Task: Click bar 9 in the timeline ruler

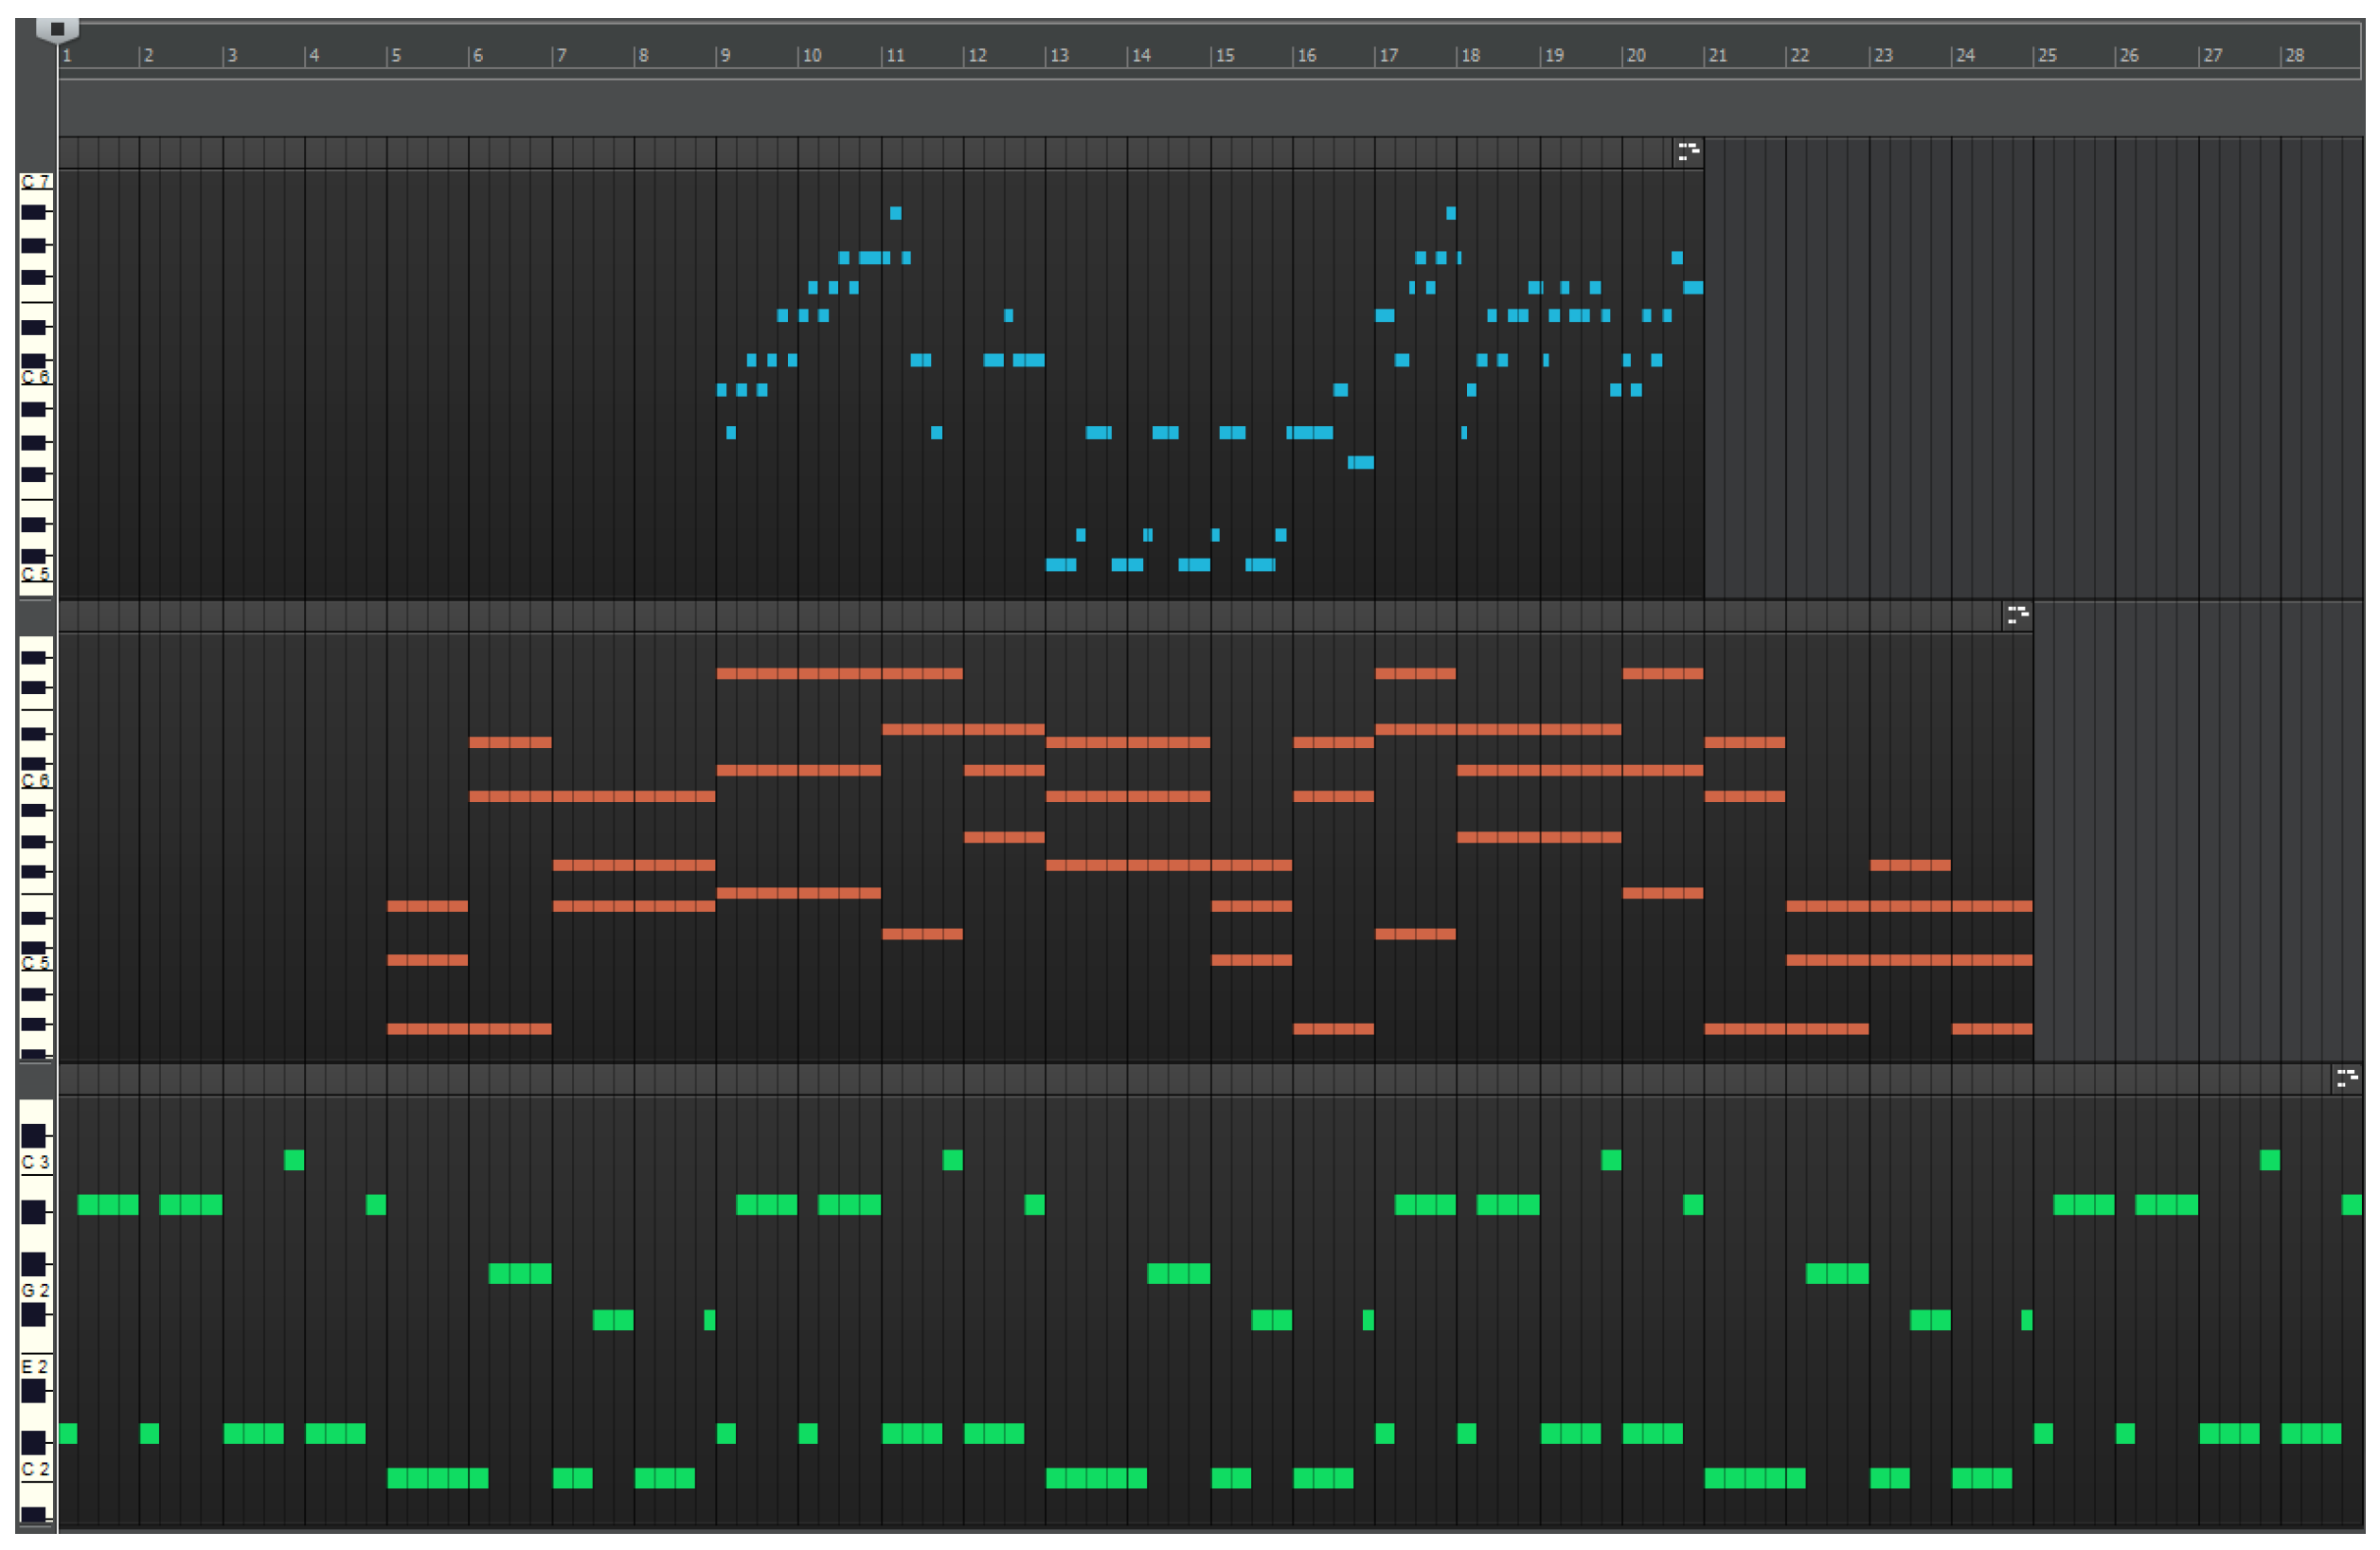Action: 726,55
